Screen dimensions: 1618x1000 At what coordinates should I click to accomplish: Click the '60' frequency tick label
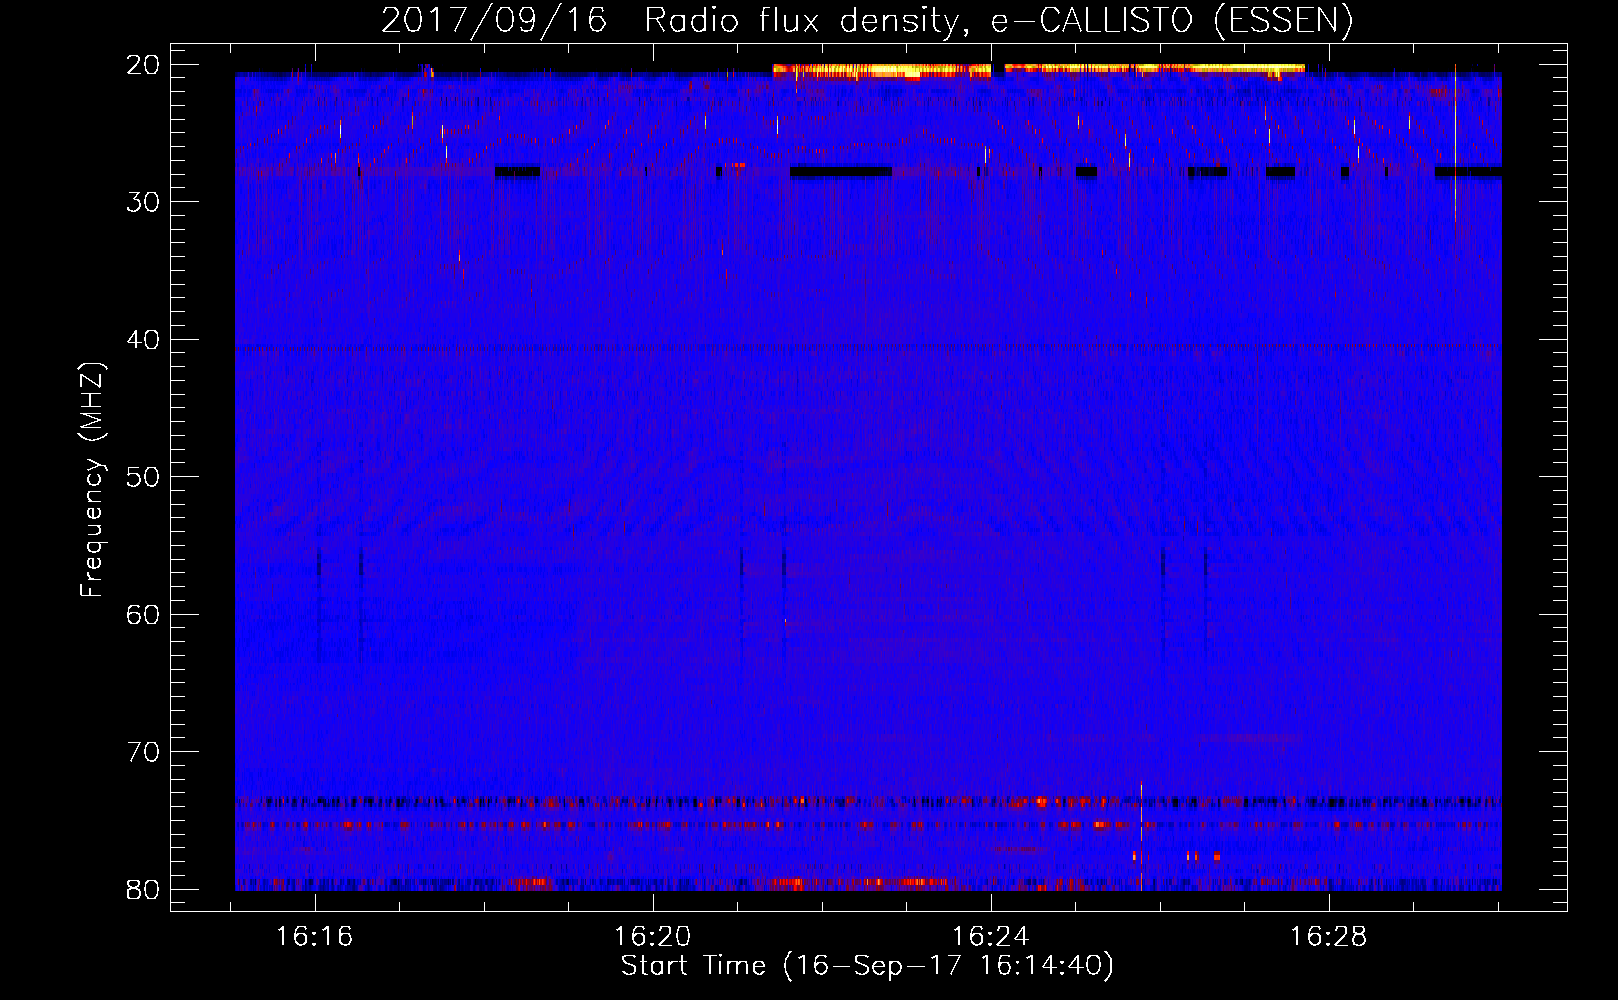coord(144,614)
